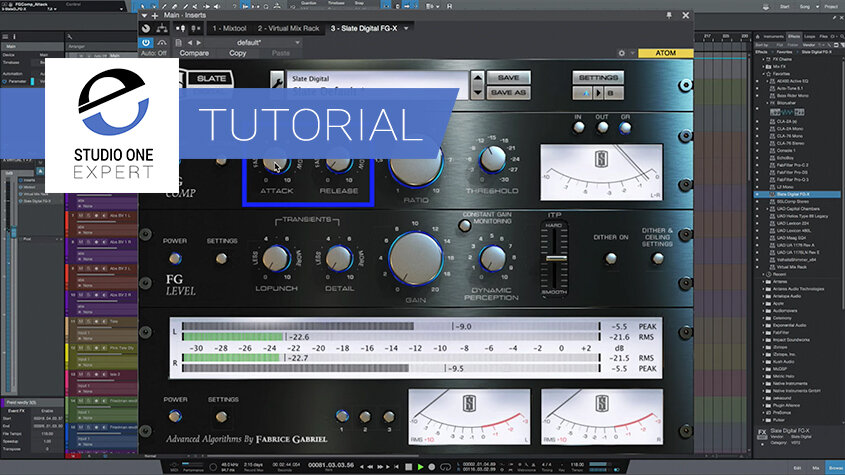Switch to the 1 - Mixtool tab
The height and width of the screenshot is (475, 845).
pyautogui.click(x=229, y=28)
